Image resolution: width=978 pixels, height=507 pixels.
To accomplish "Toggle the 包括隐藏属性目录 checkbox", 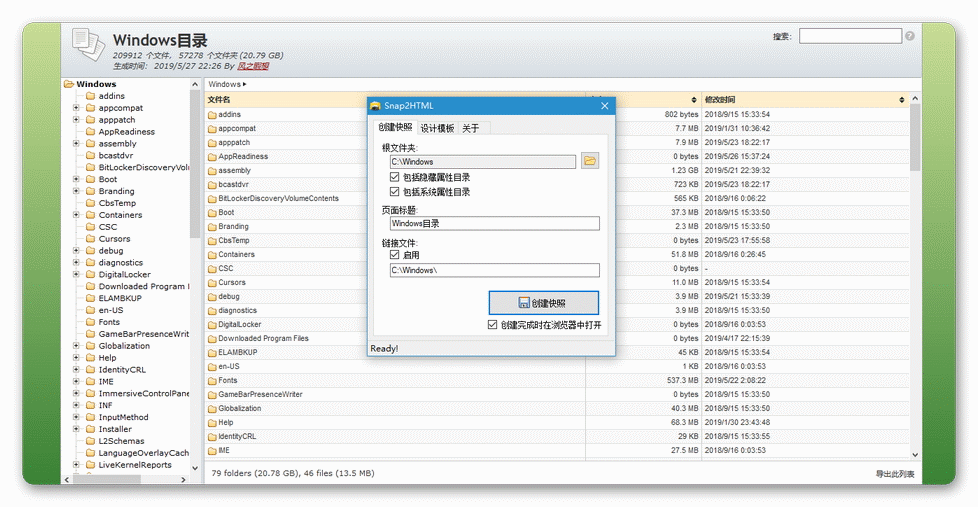I will coord(394,177).
